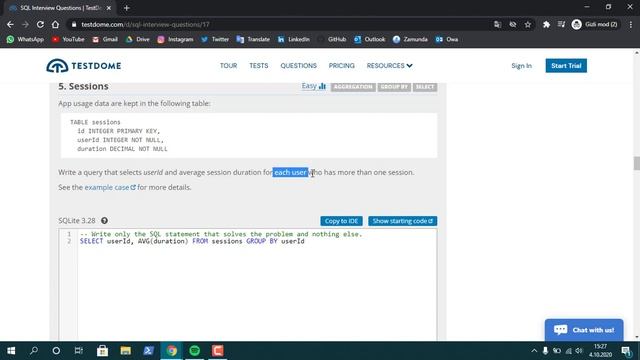640x360 pixels.
Task: Switch to Chrome on the taskbar
Action: coord(172,351)
